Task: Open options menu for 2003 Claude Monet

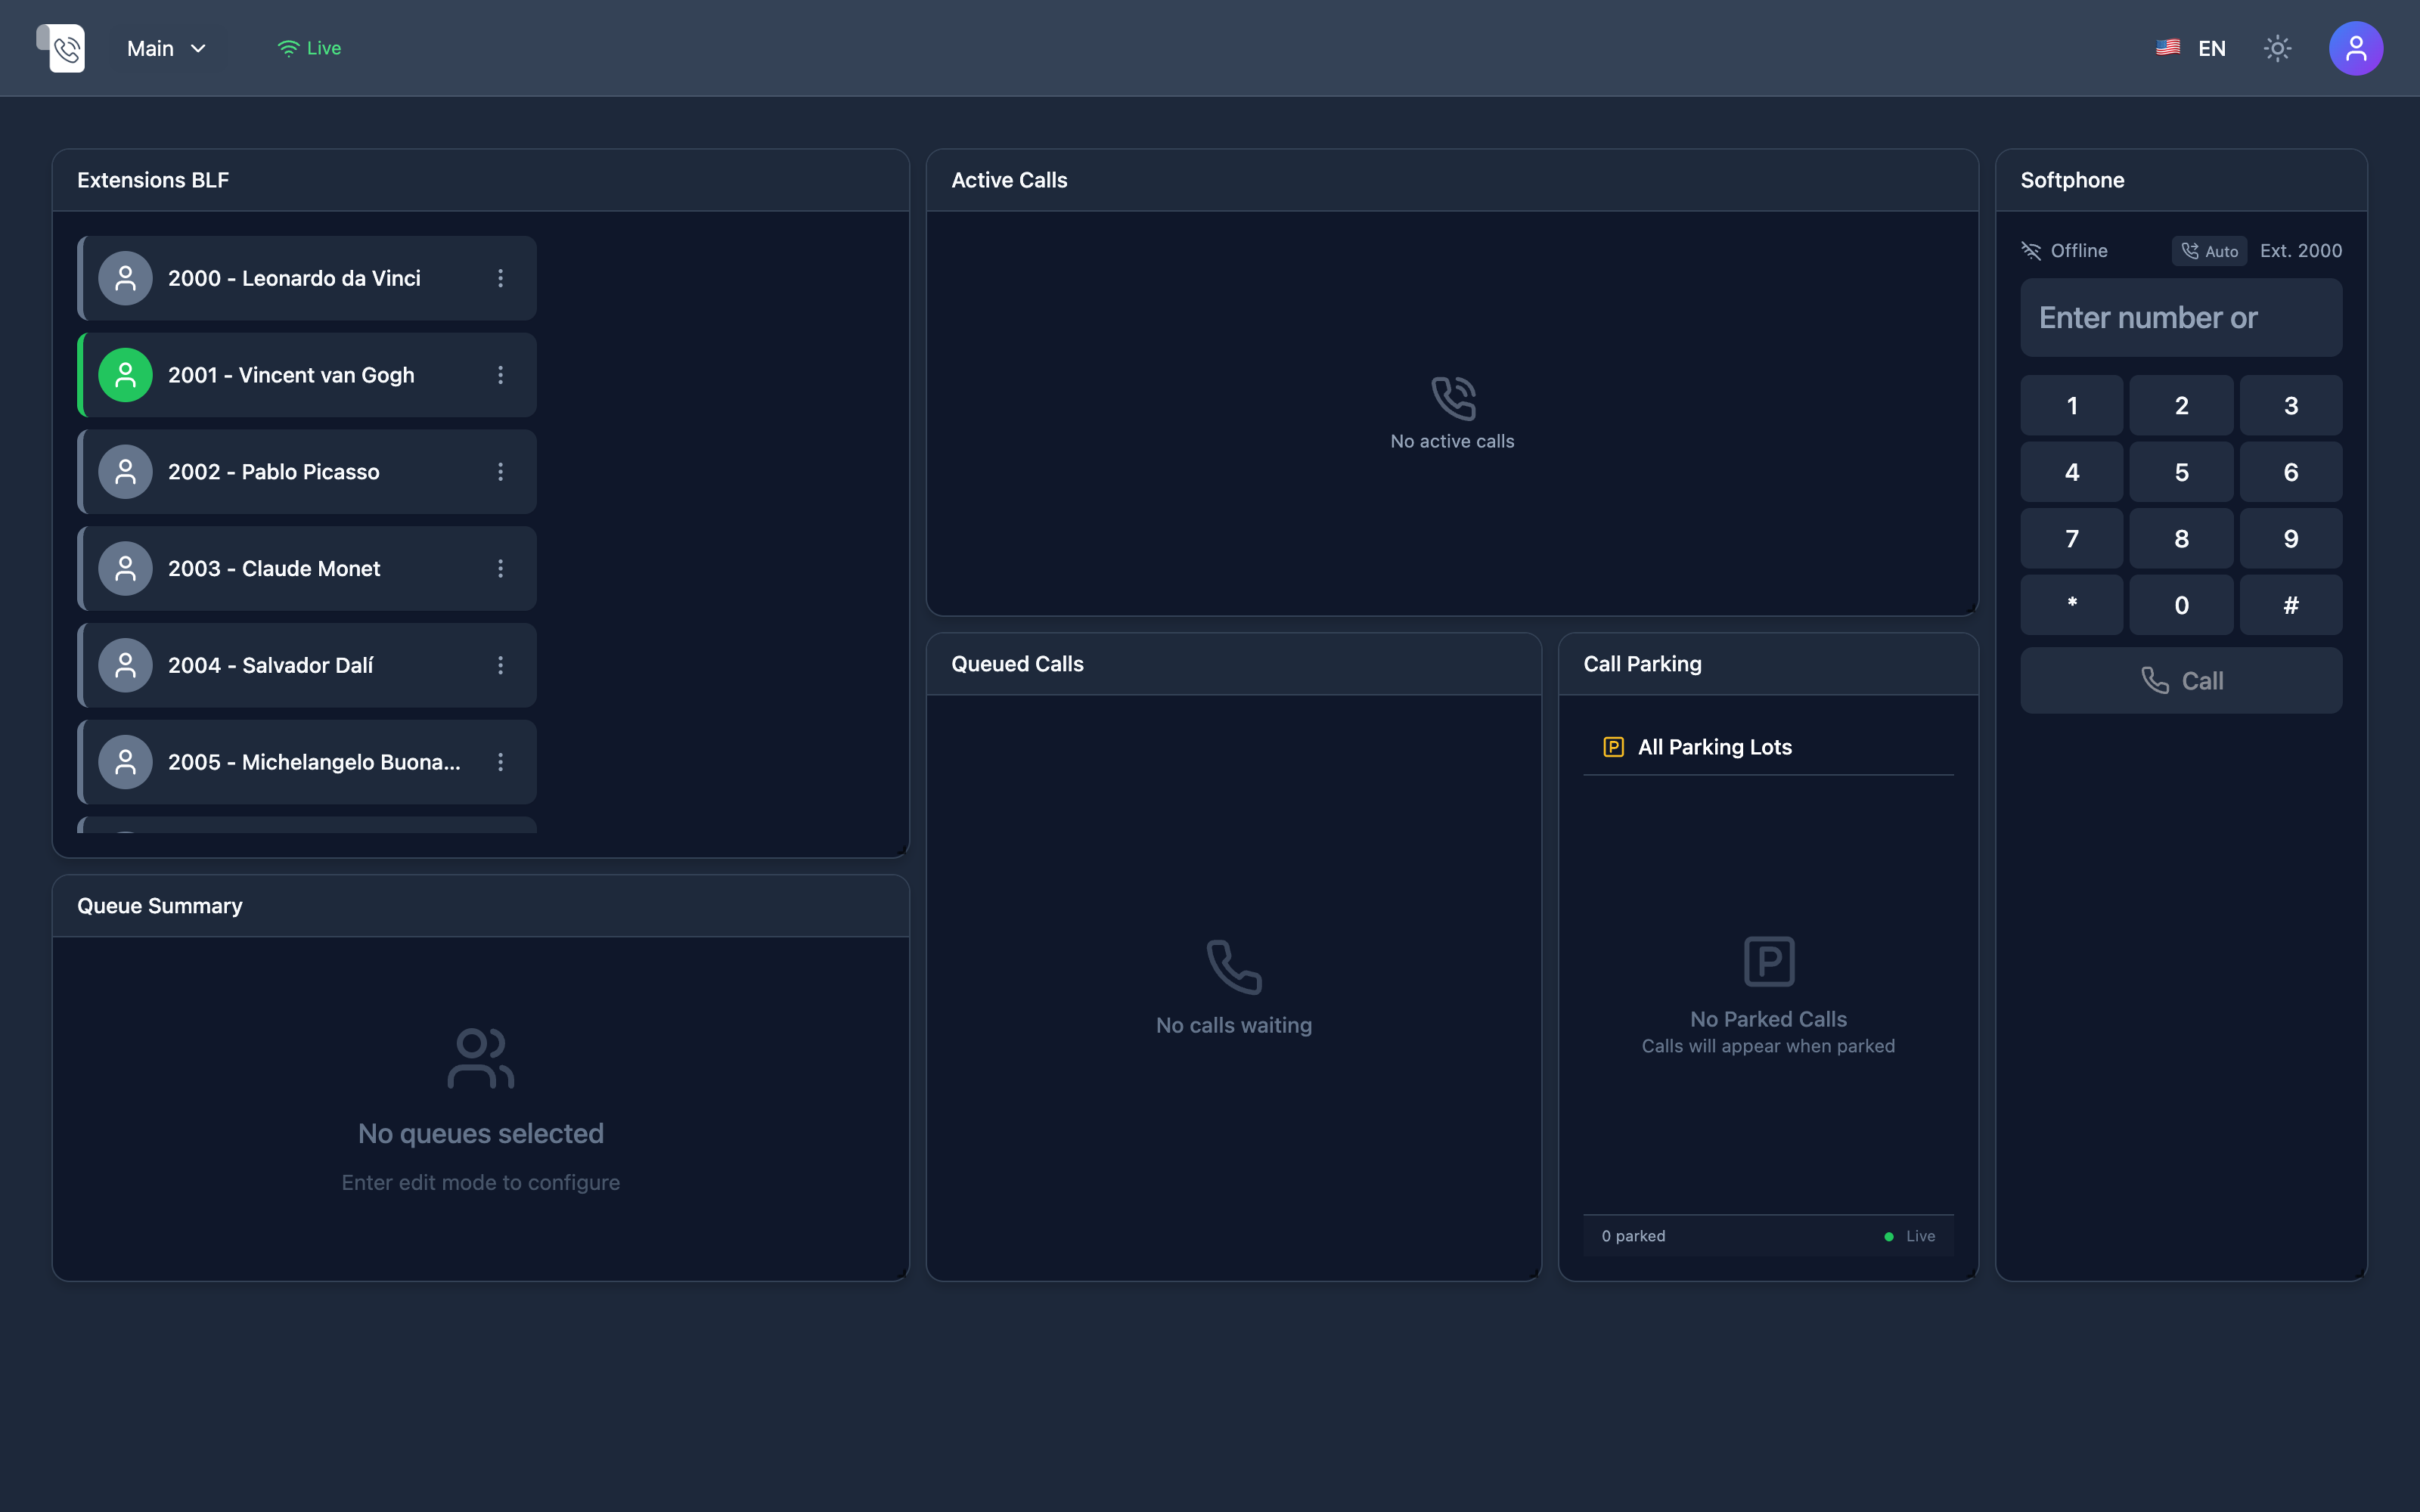Action: (500, 569)
